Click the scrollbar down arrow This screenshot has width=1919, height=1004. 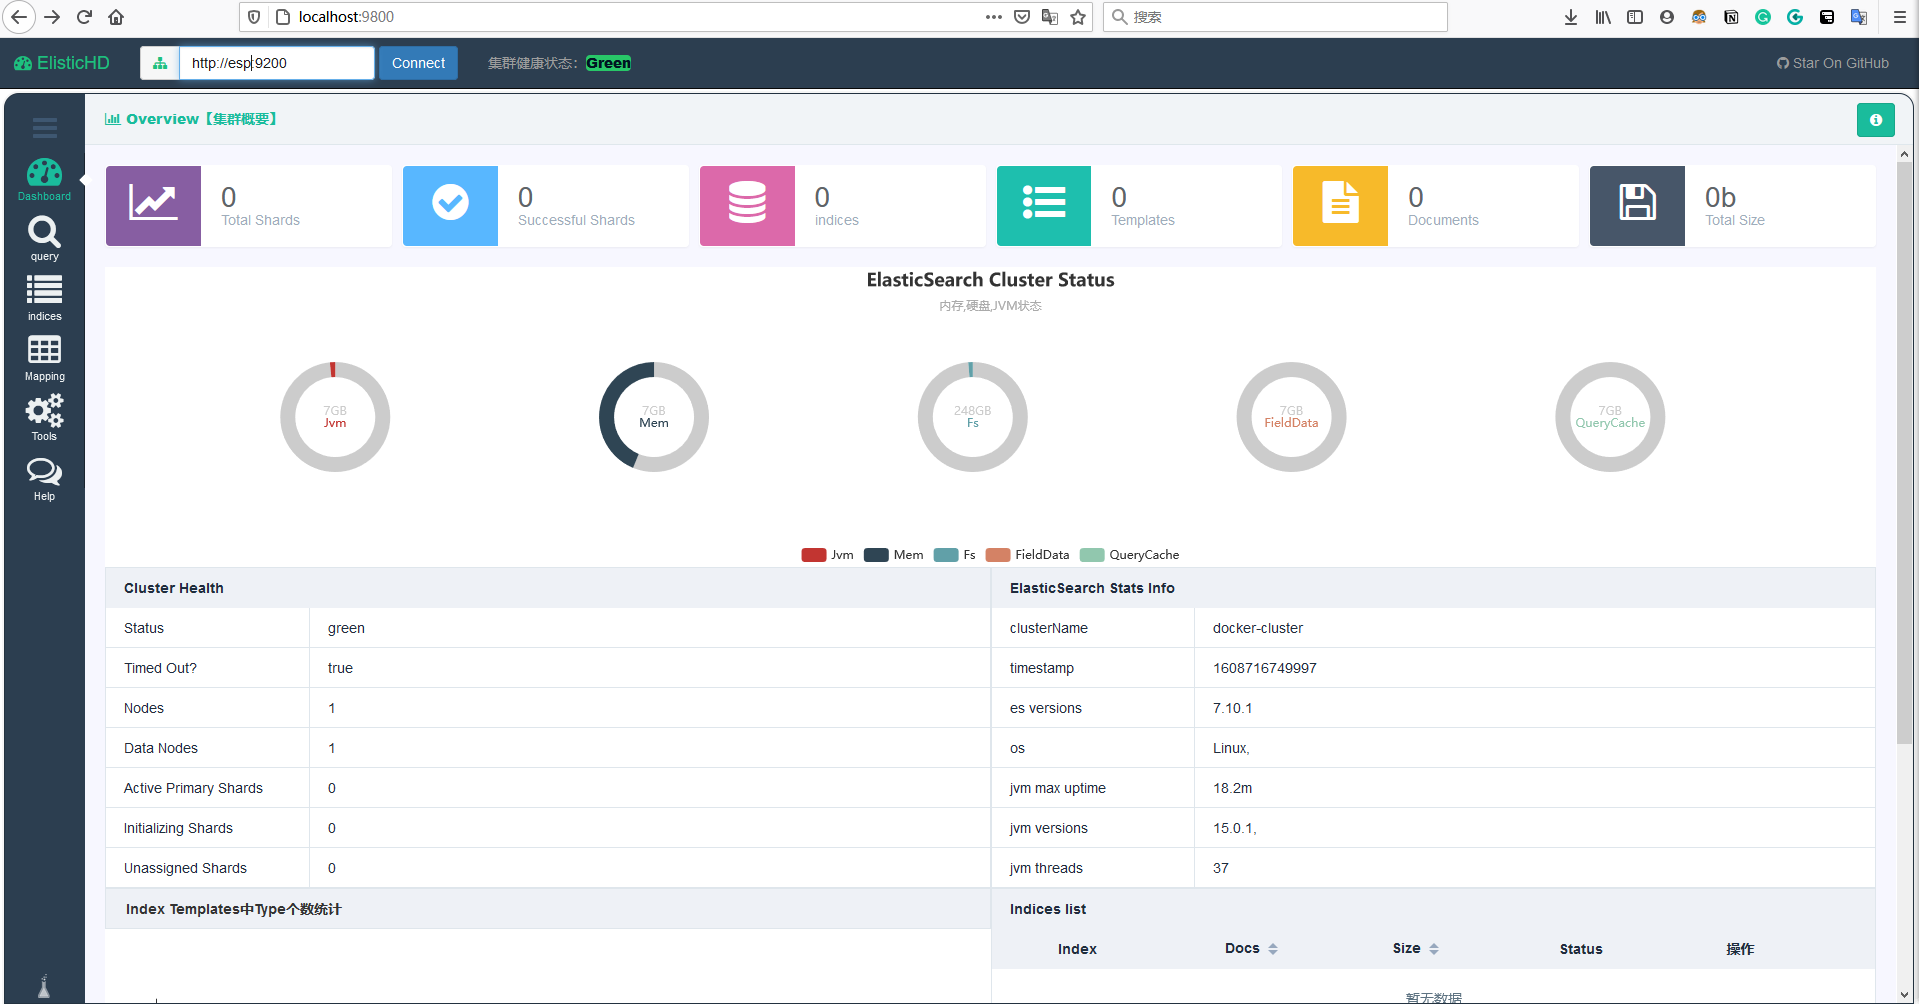(x=1904, y=994)
